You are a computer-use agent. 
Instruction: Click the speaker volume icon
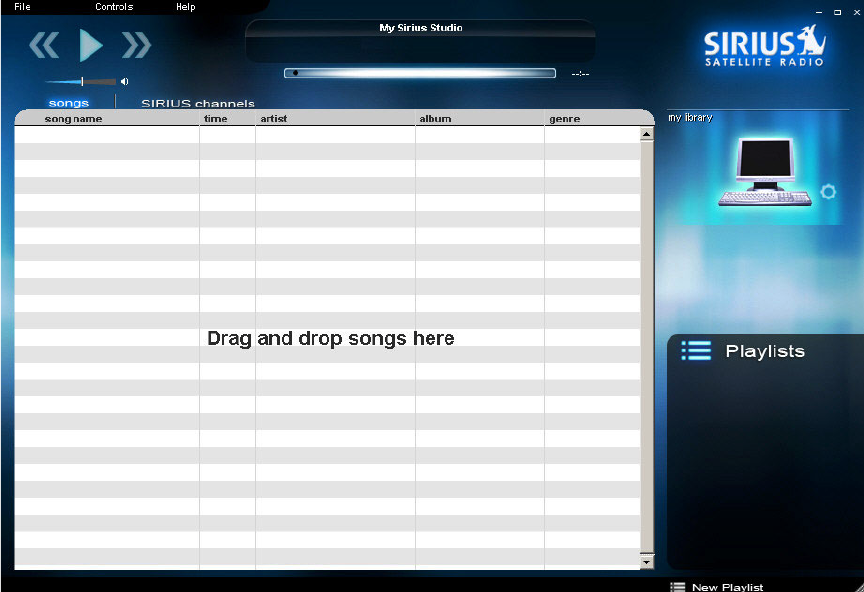(x=125, y=82)
